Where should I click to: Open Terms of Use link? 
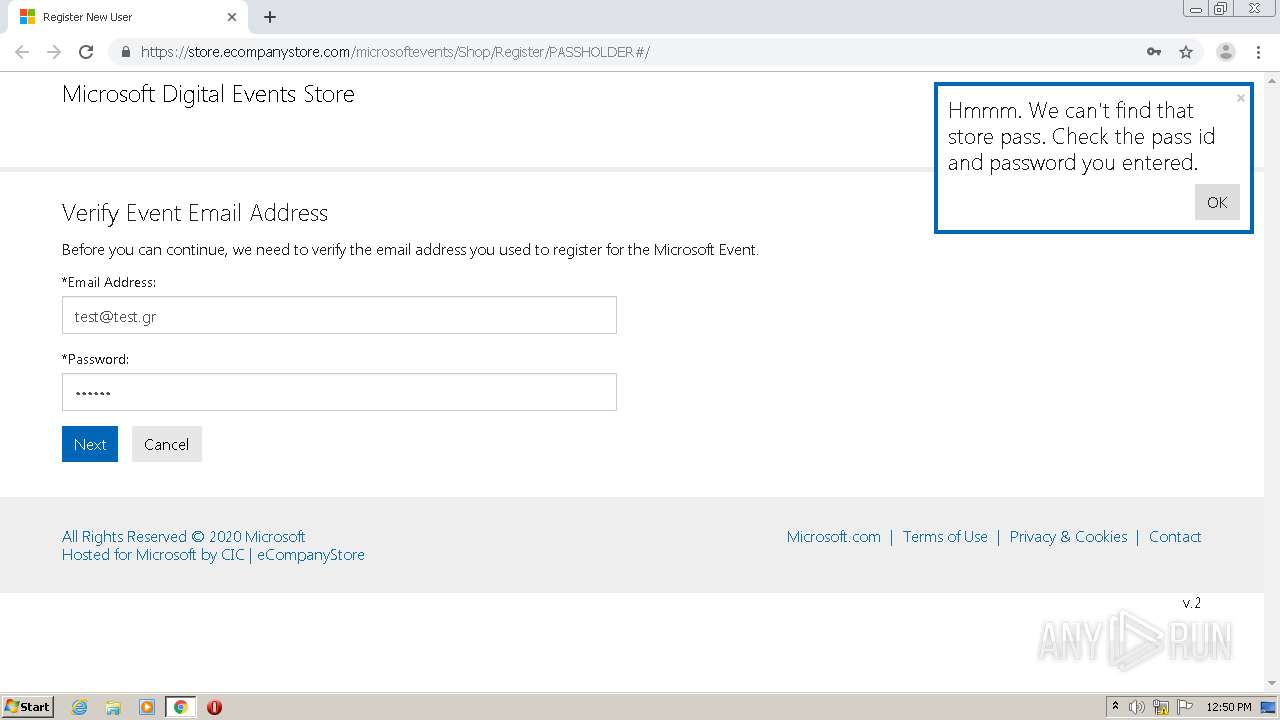tap(945, 537)
